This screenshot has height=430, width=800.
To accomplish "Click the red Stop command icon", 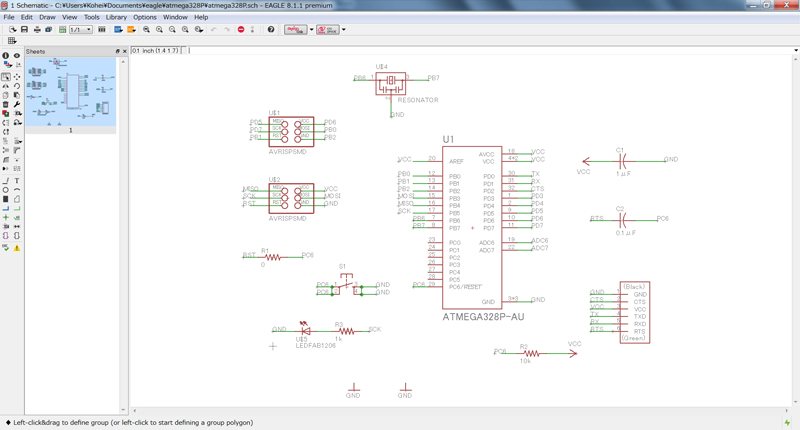I will [241, 30].
